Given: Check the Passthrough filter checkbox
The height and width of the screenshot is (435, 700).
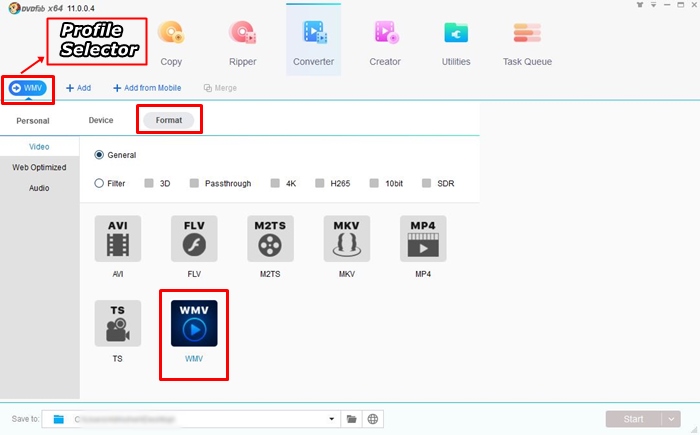Looking at the screenshot, I should (x=194, y=183).
